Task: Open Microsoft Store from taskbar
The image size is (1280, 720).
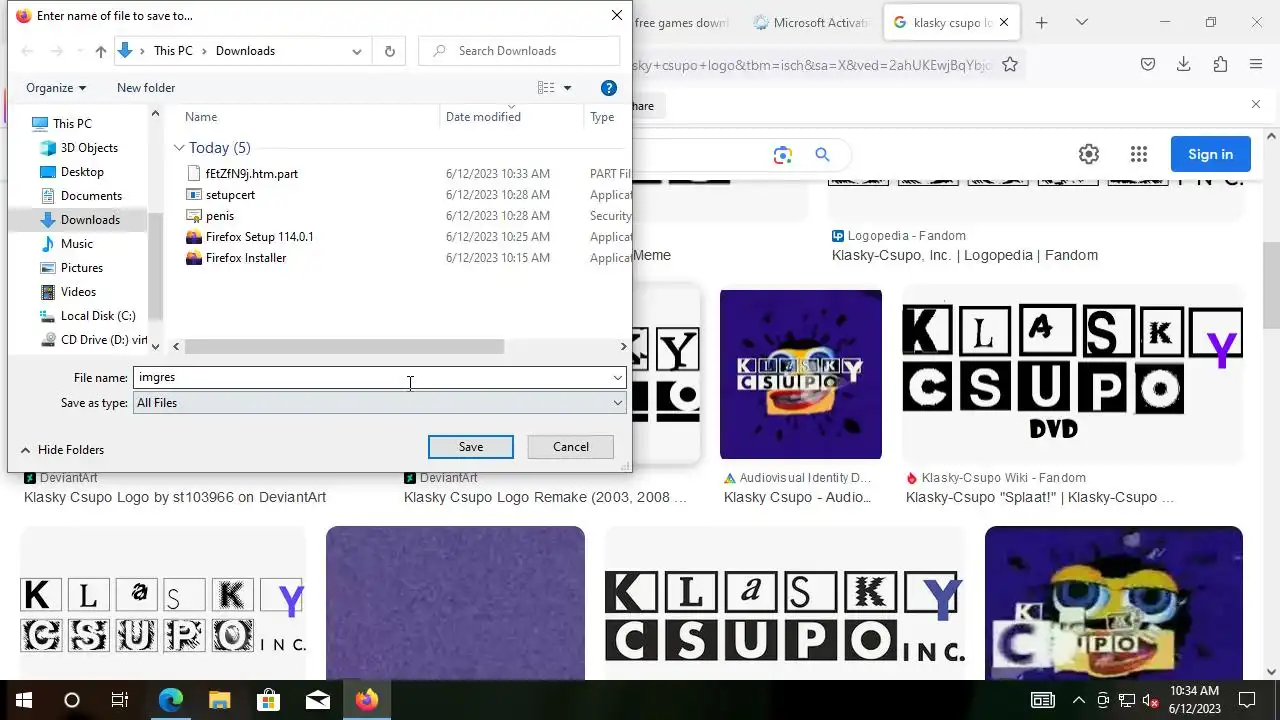Action: click(269, 700)
